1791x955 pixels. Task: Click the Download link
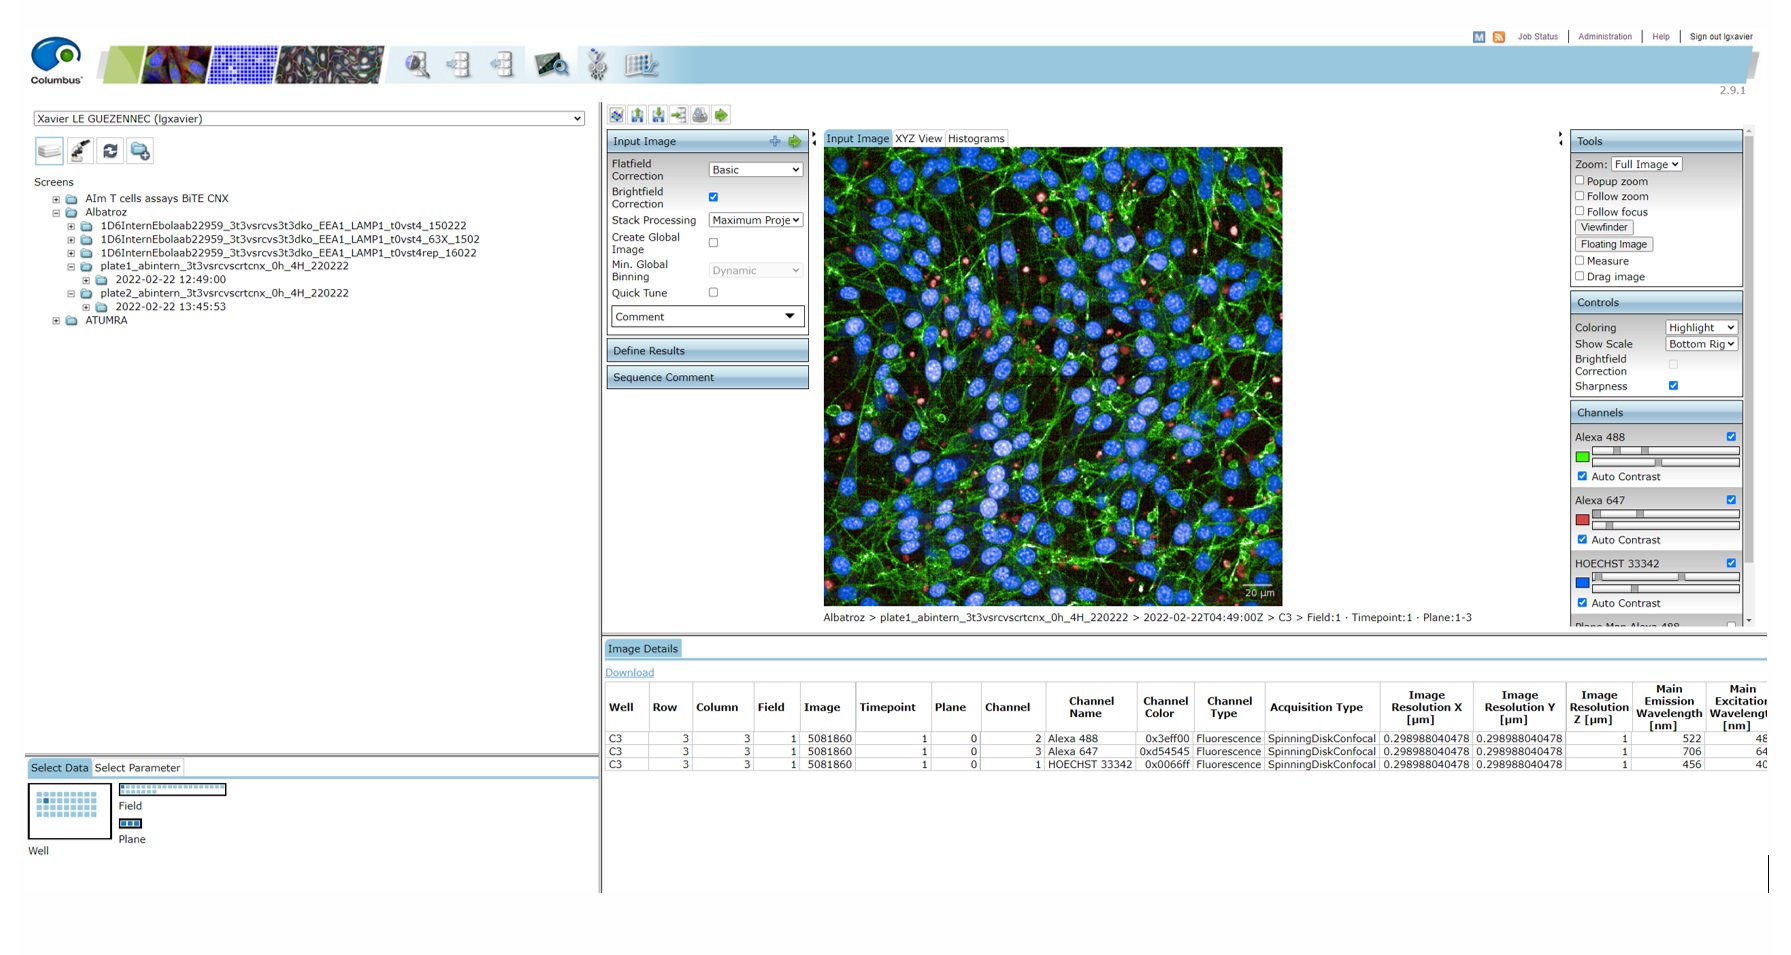pyautogui.click(x=629, y=673)
